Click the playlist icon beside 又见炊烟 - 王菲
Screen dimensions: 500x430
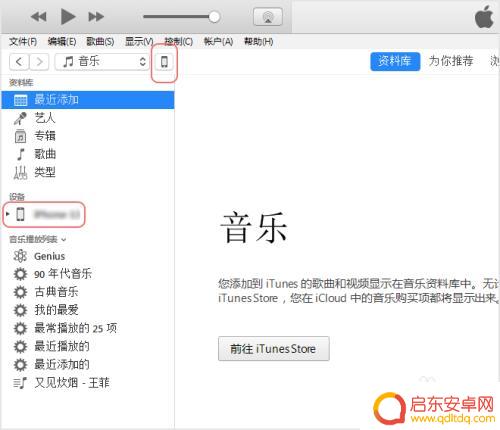pos(20,383)
